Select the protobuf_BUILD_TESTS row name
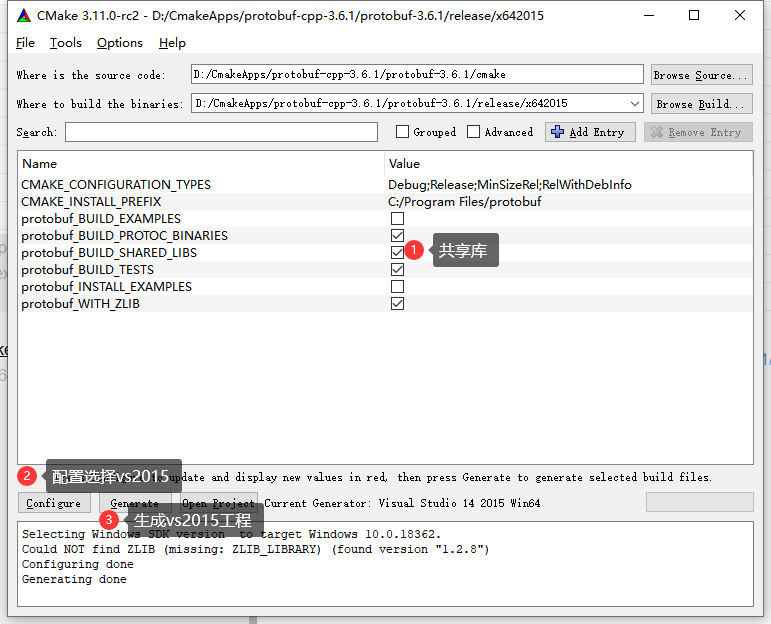771x624 pixels. 88,270
